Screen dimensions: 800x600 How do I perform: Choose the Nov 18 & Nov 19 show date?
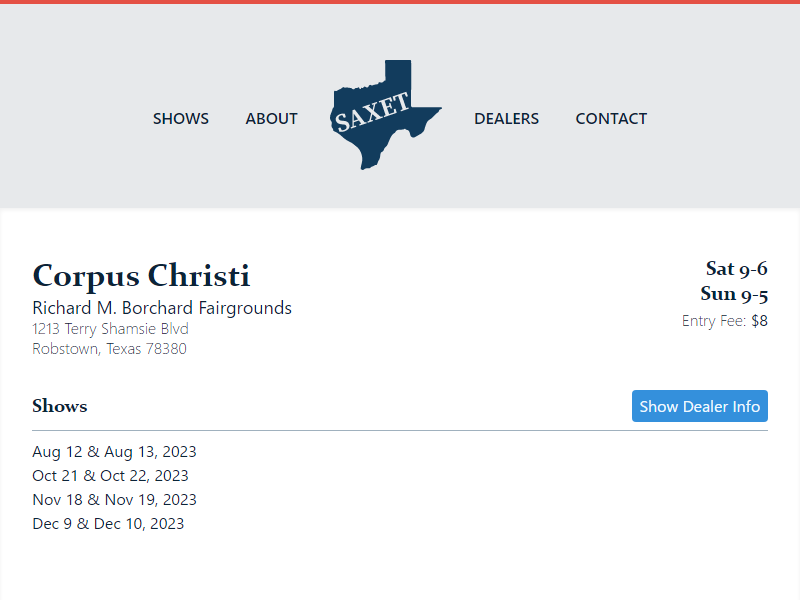tap(114, 500)
